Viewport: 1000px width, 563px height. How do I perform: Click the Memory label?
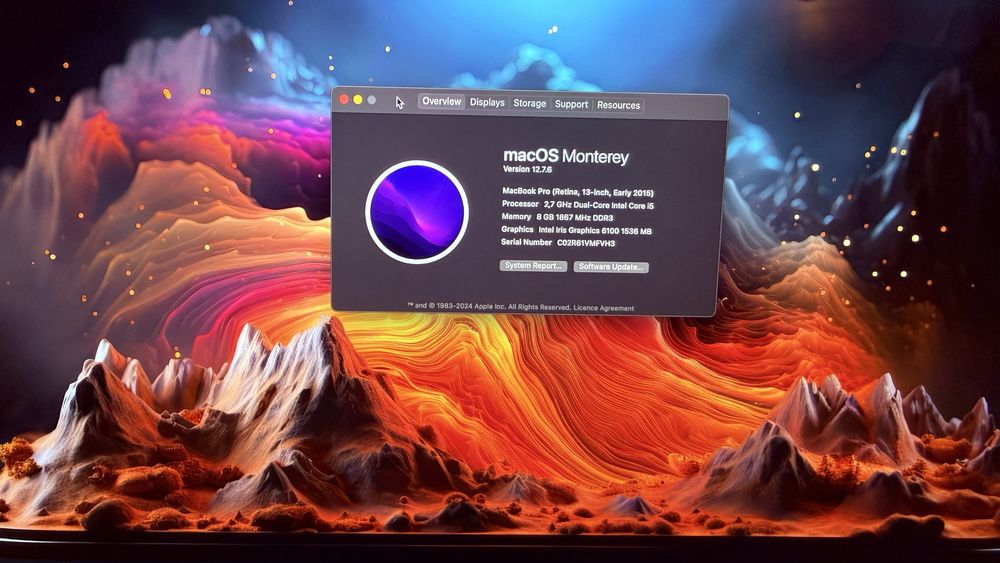click(517, 217)
